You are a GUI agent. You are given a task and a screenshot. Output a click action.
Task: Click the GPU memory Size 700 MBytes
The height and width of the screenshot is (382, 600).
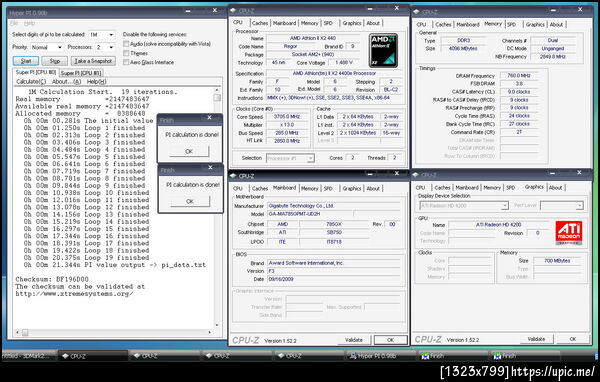coord(557,261)
